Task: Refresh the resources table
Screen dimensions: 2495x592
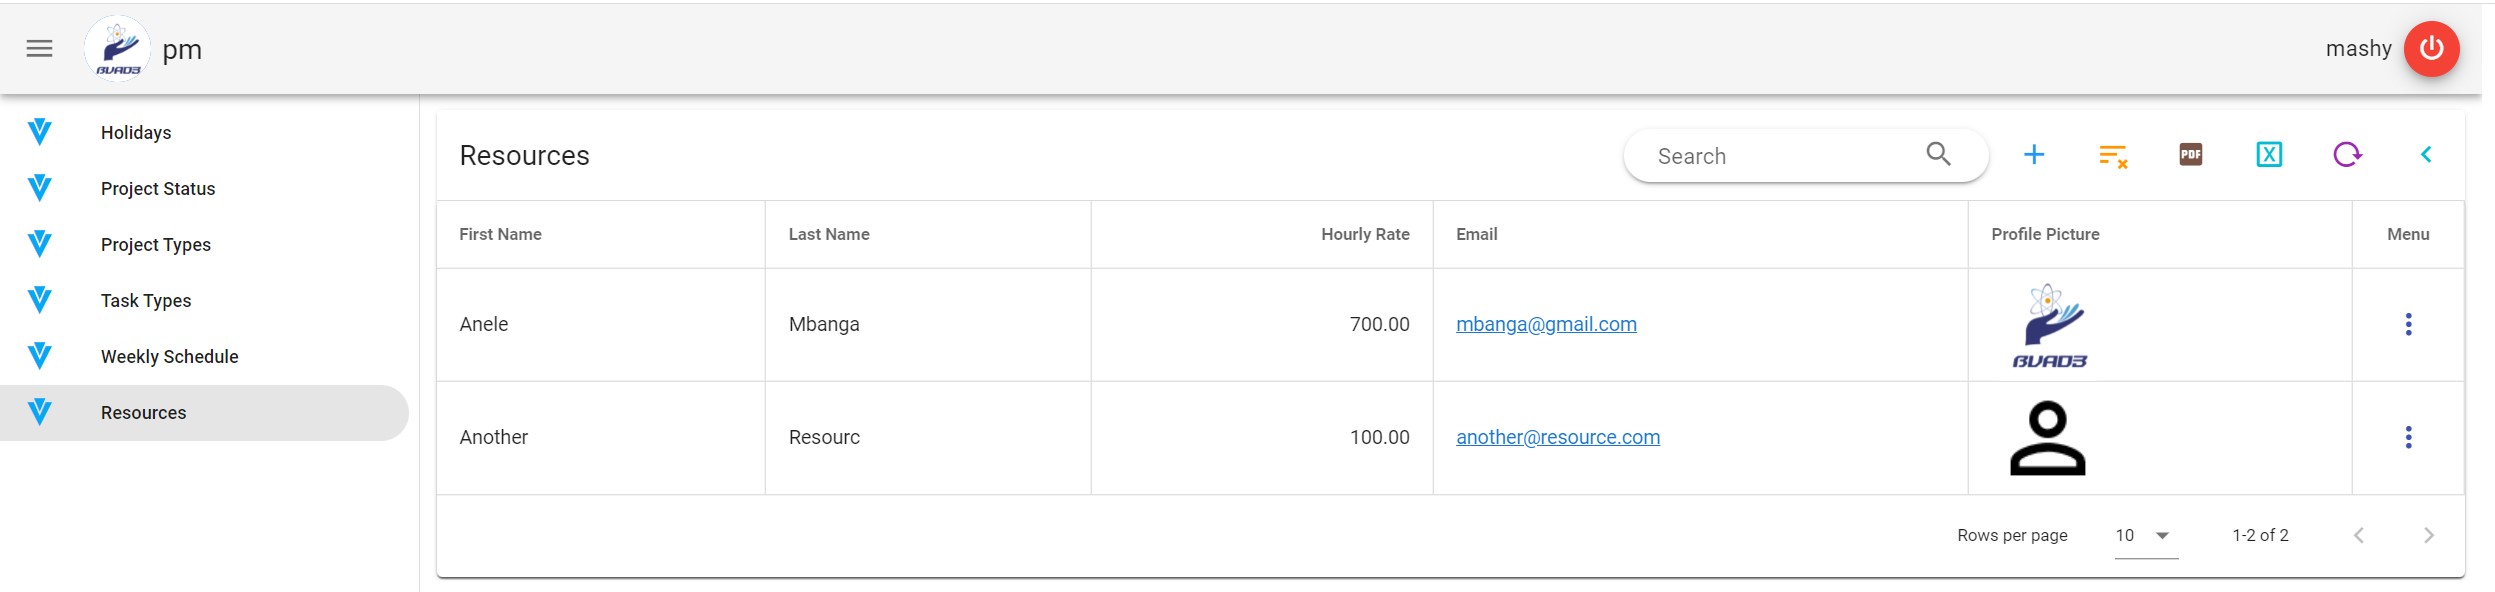Action: [x=2347, y=155]
